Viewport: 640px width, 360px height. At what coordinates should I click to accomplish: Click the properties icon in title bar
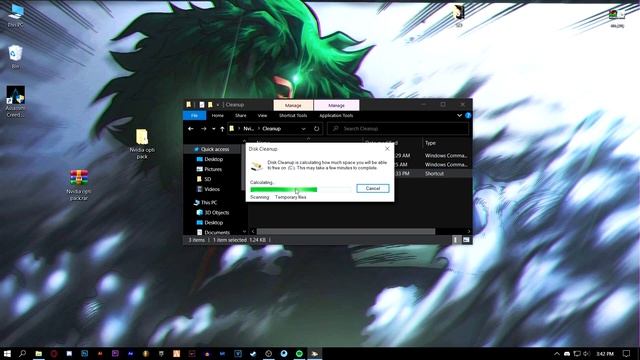[x=202, y=105]
